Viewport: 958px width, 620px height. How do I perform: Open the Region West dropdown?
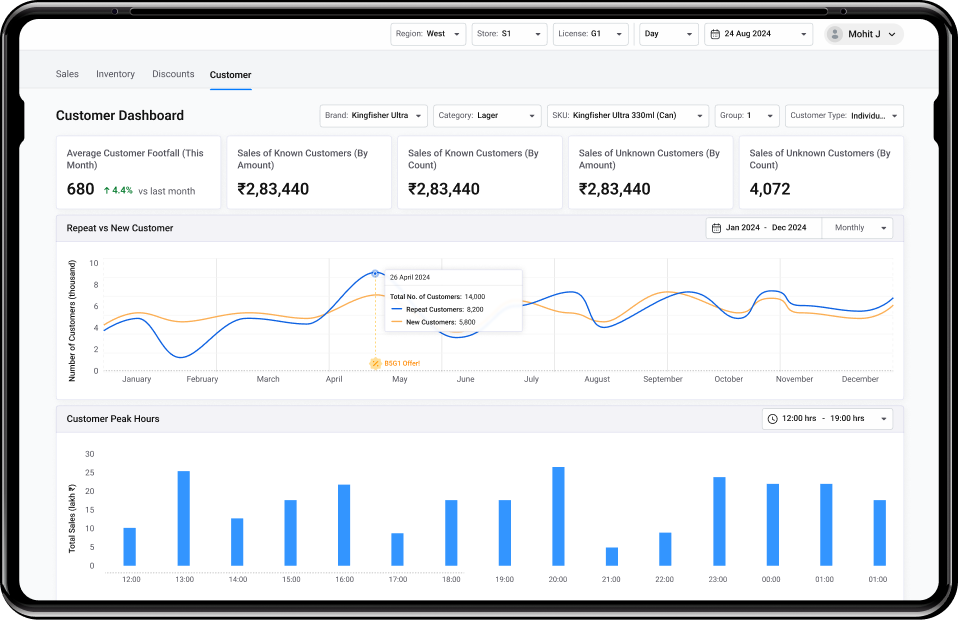[428, 33]
